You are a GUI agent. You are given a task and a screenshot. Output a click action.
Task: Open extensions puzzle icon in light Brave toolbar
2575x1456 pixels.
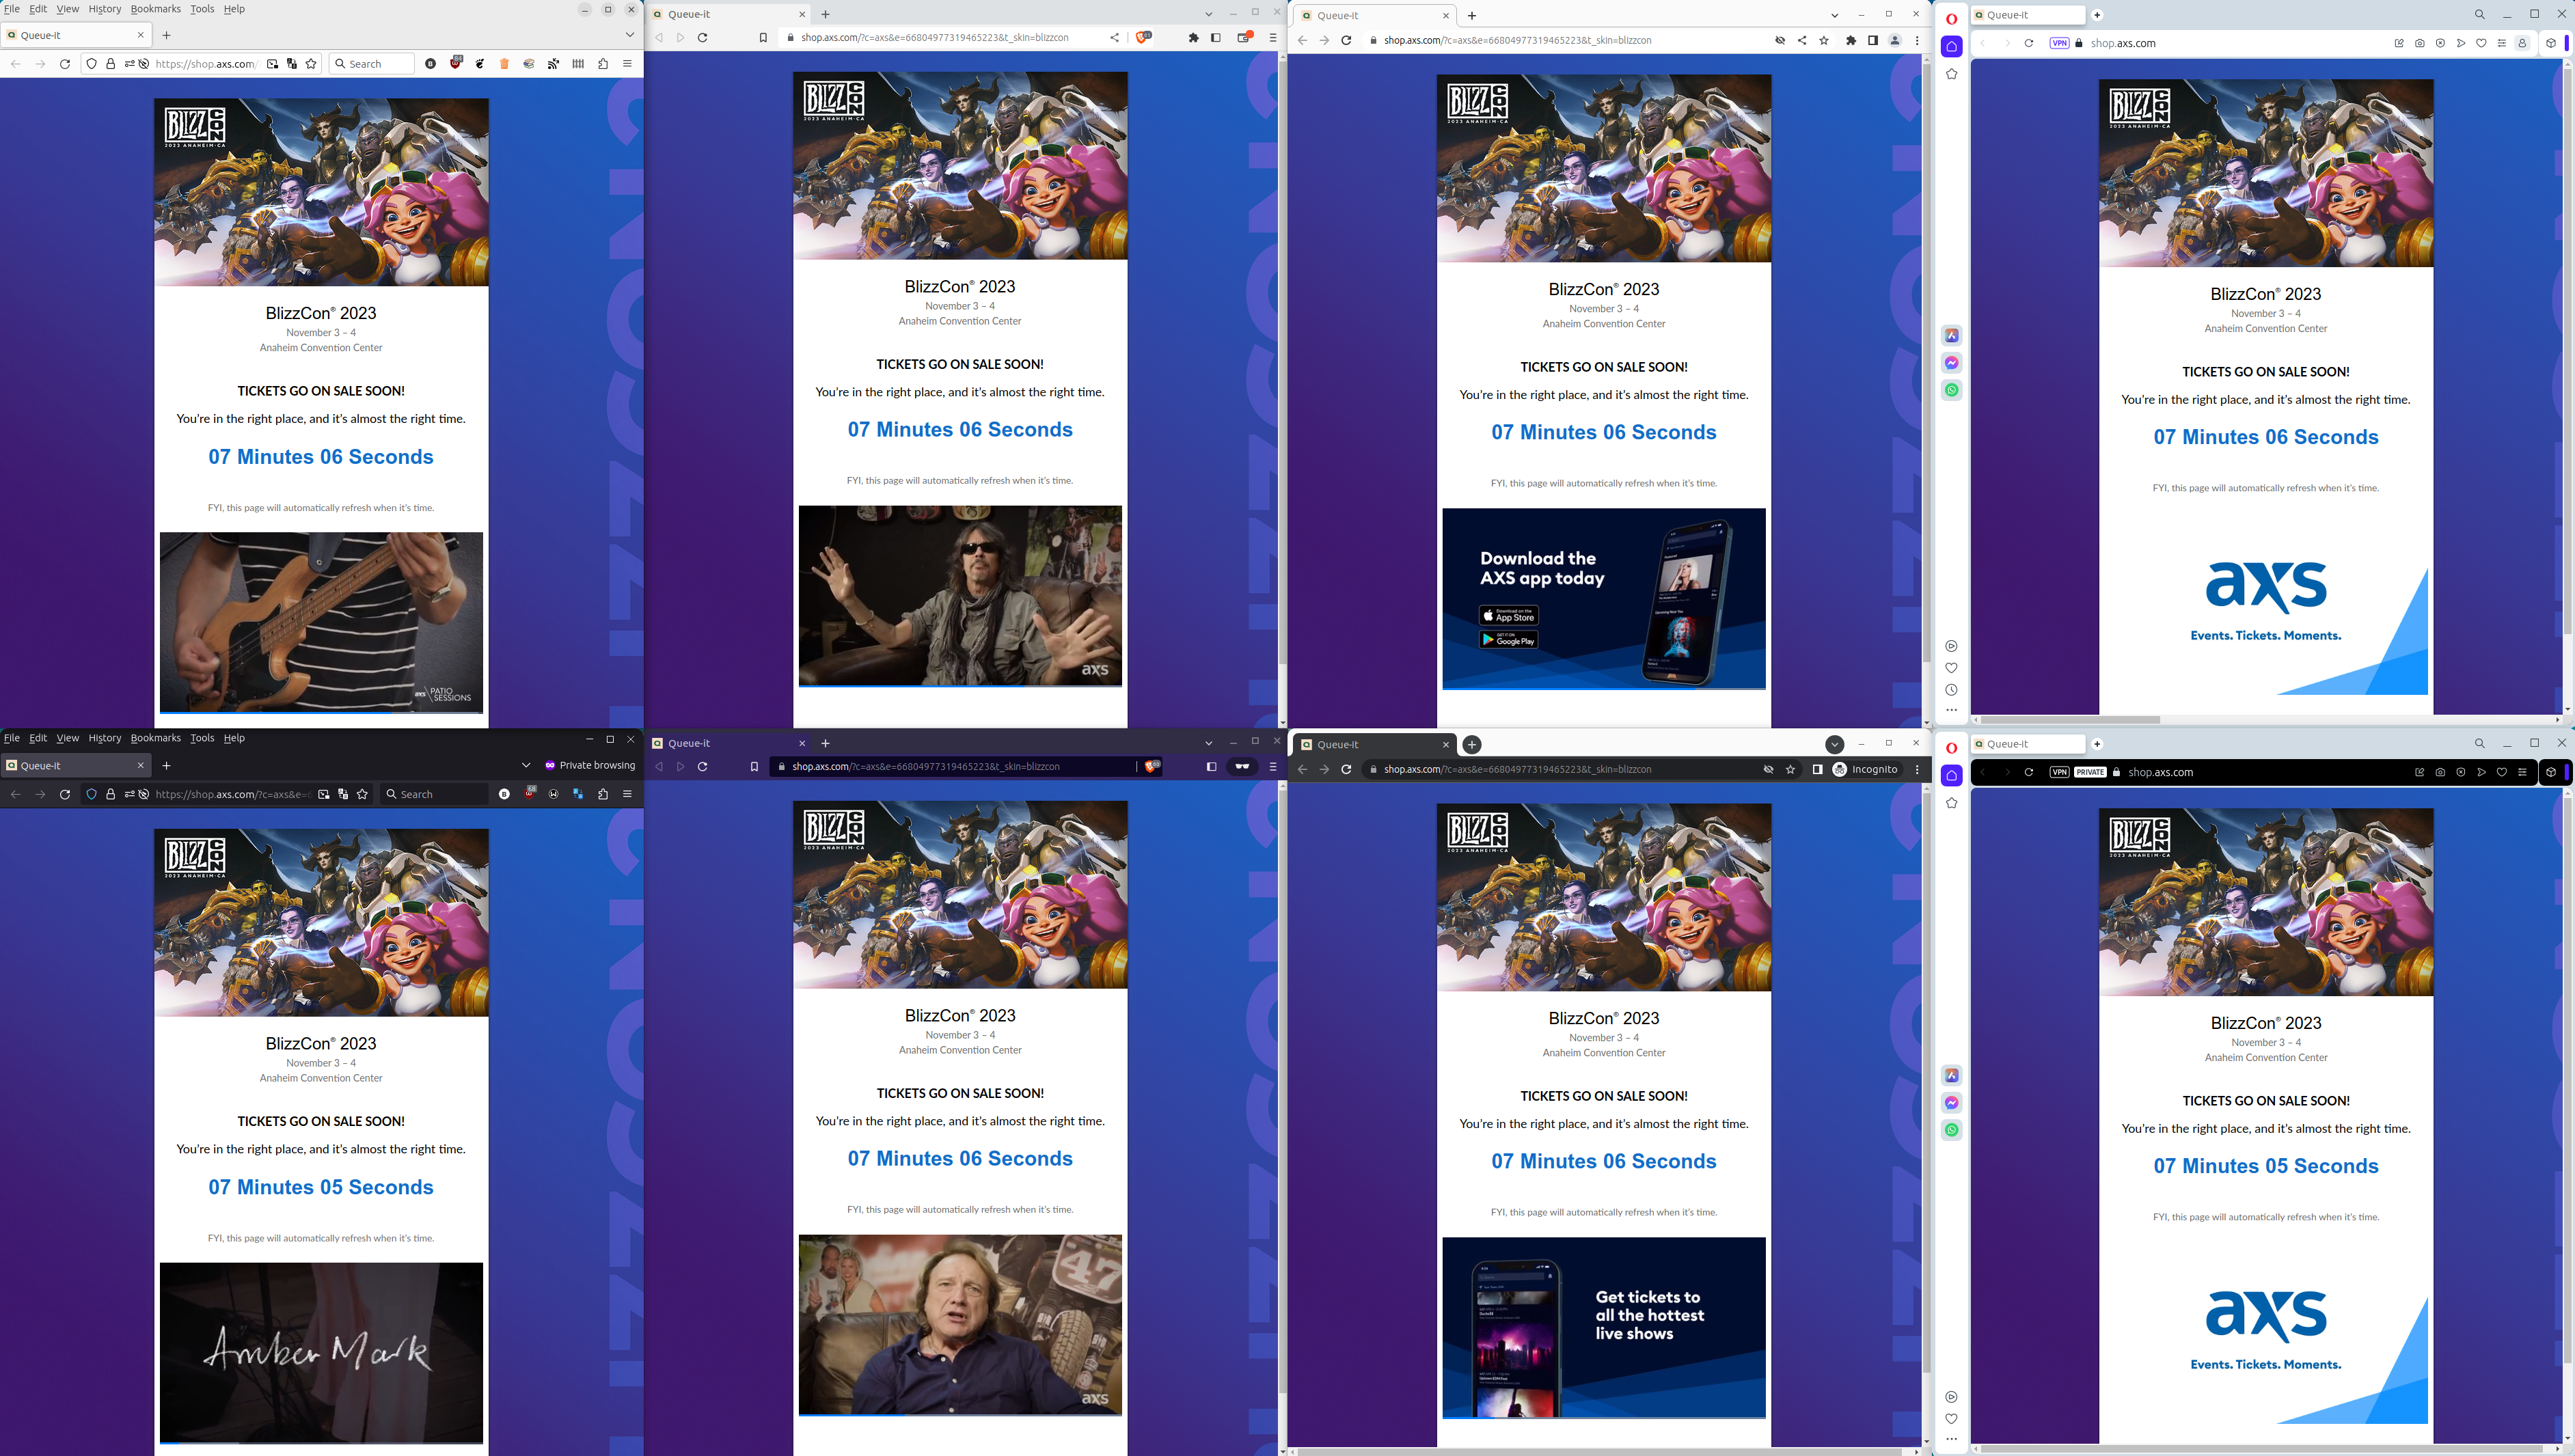pyautogui.click(x=1193, y=38)
